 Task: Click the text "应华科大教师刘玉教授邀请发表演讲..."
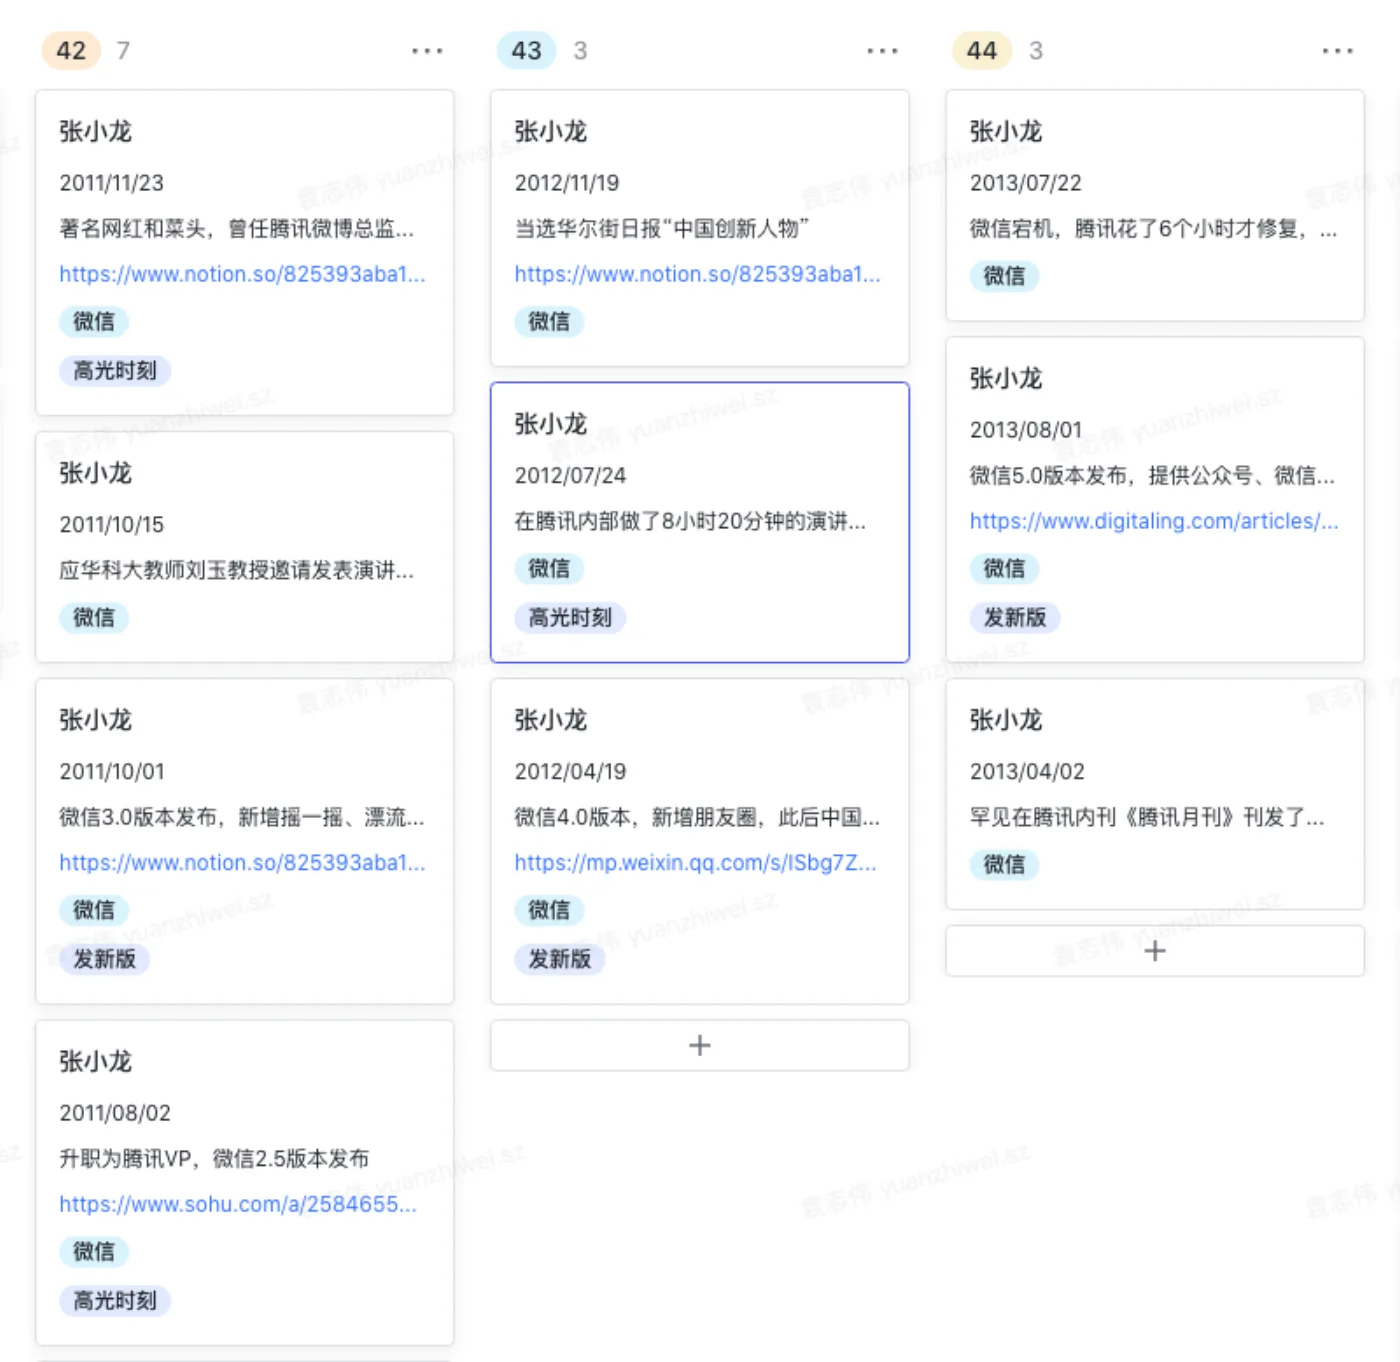click(x=236, y=571)
